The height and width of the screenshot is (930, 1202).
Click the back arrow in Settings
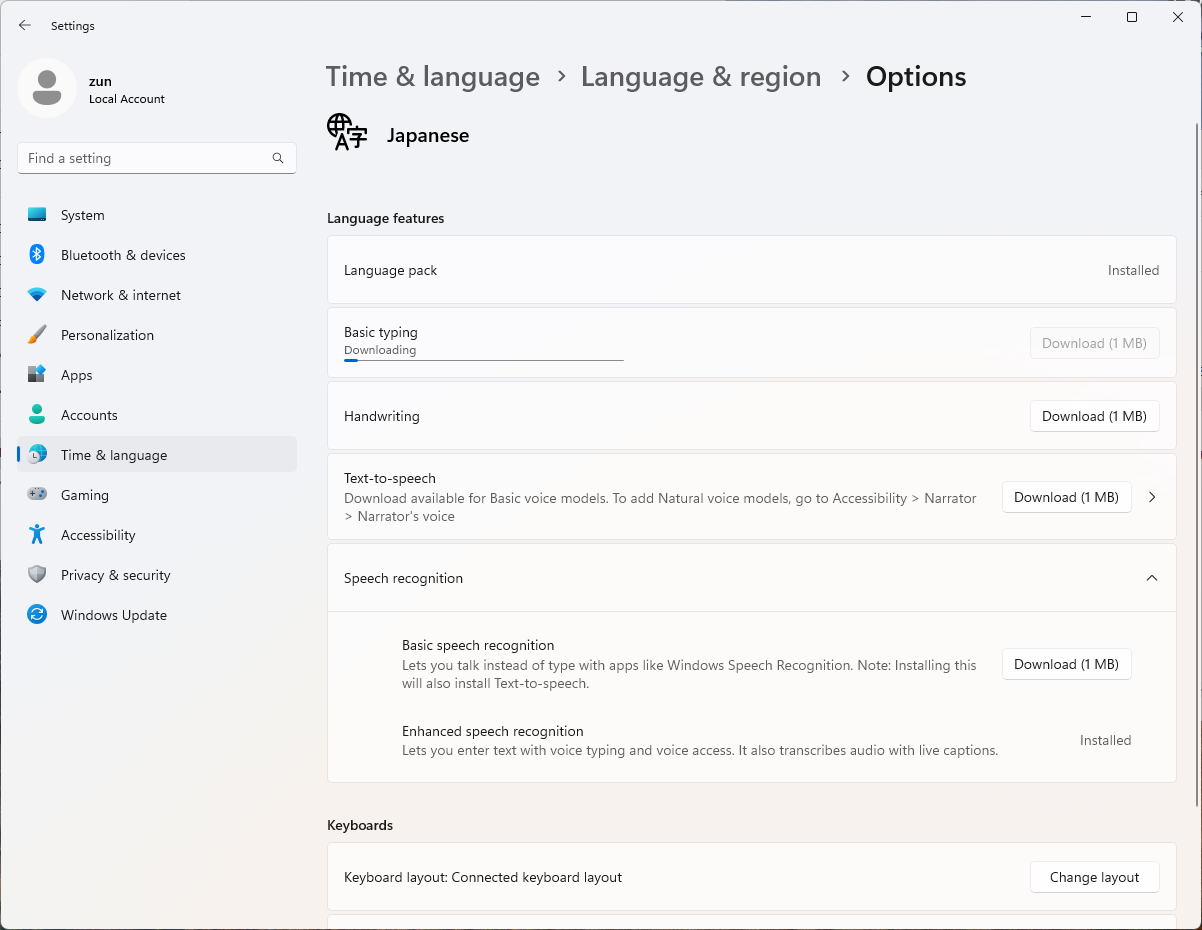[x=25, y=25]
